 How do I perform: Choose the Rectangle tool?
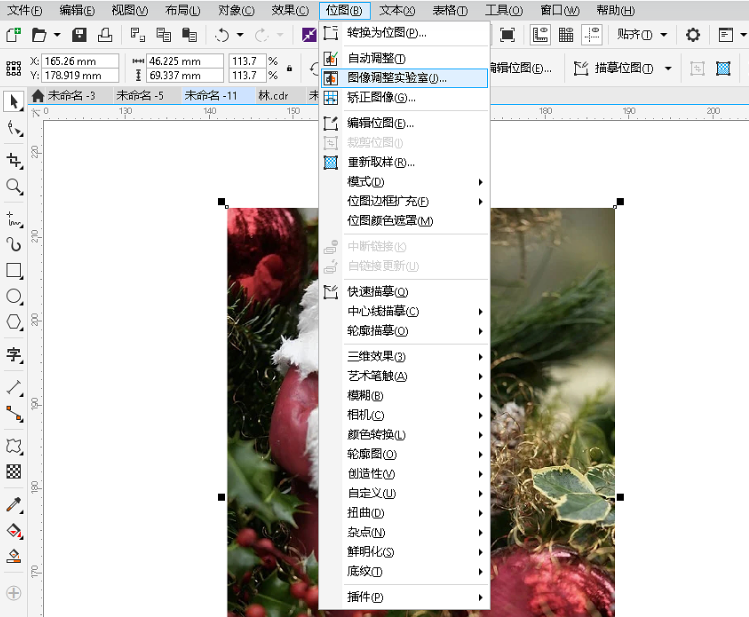coord(14,270)
